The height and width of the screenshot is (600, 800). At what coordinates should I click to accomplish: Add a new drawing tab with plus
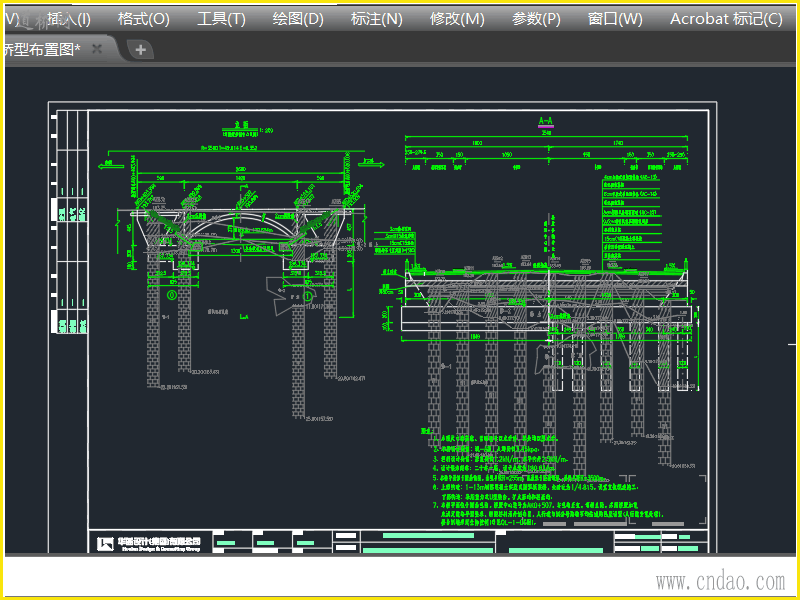[x=140, y=49]
